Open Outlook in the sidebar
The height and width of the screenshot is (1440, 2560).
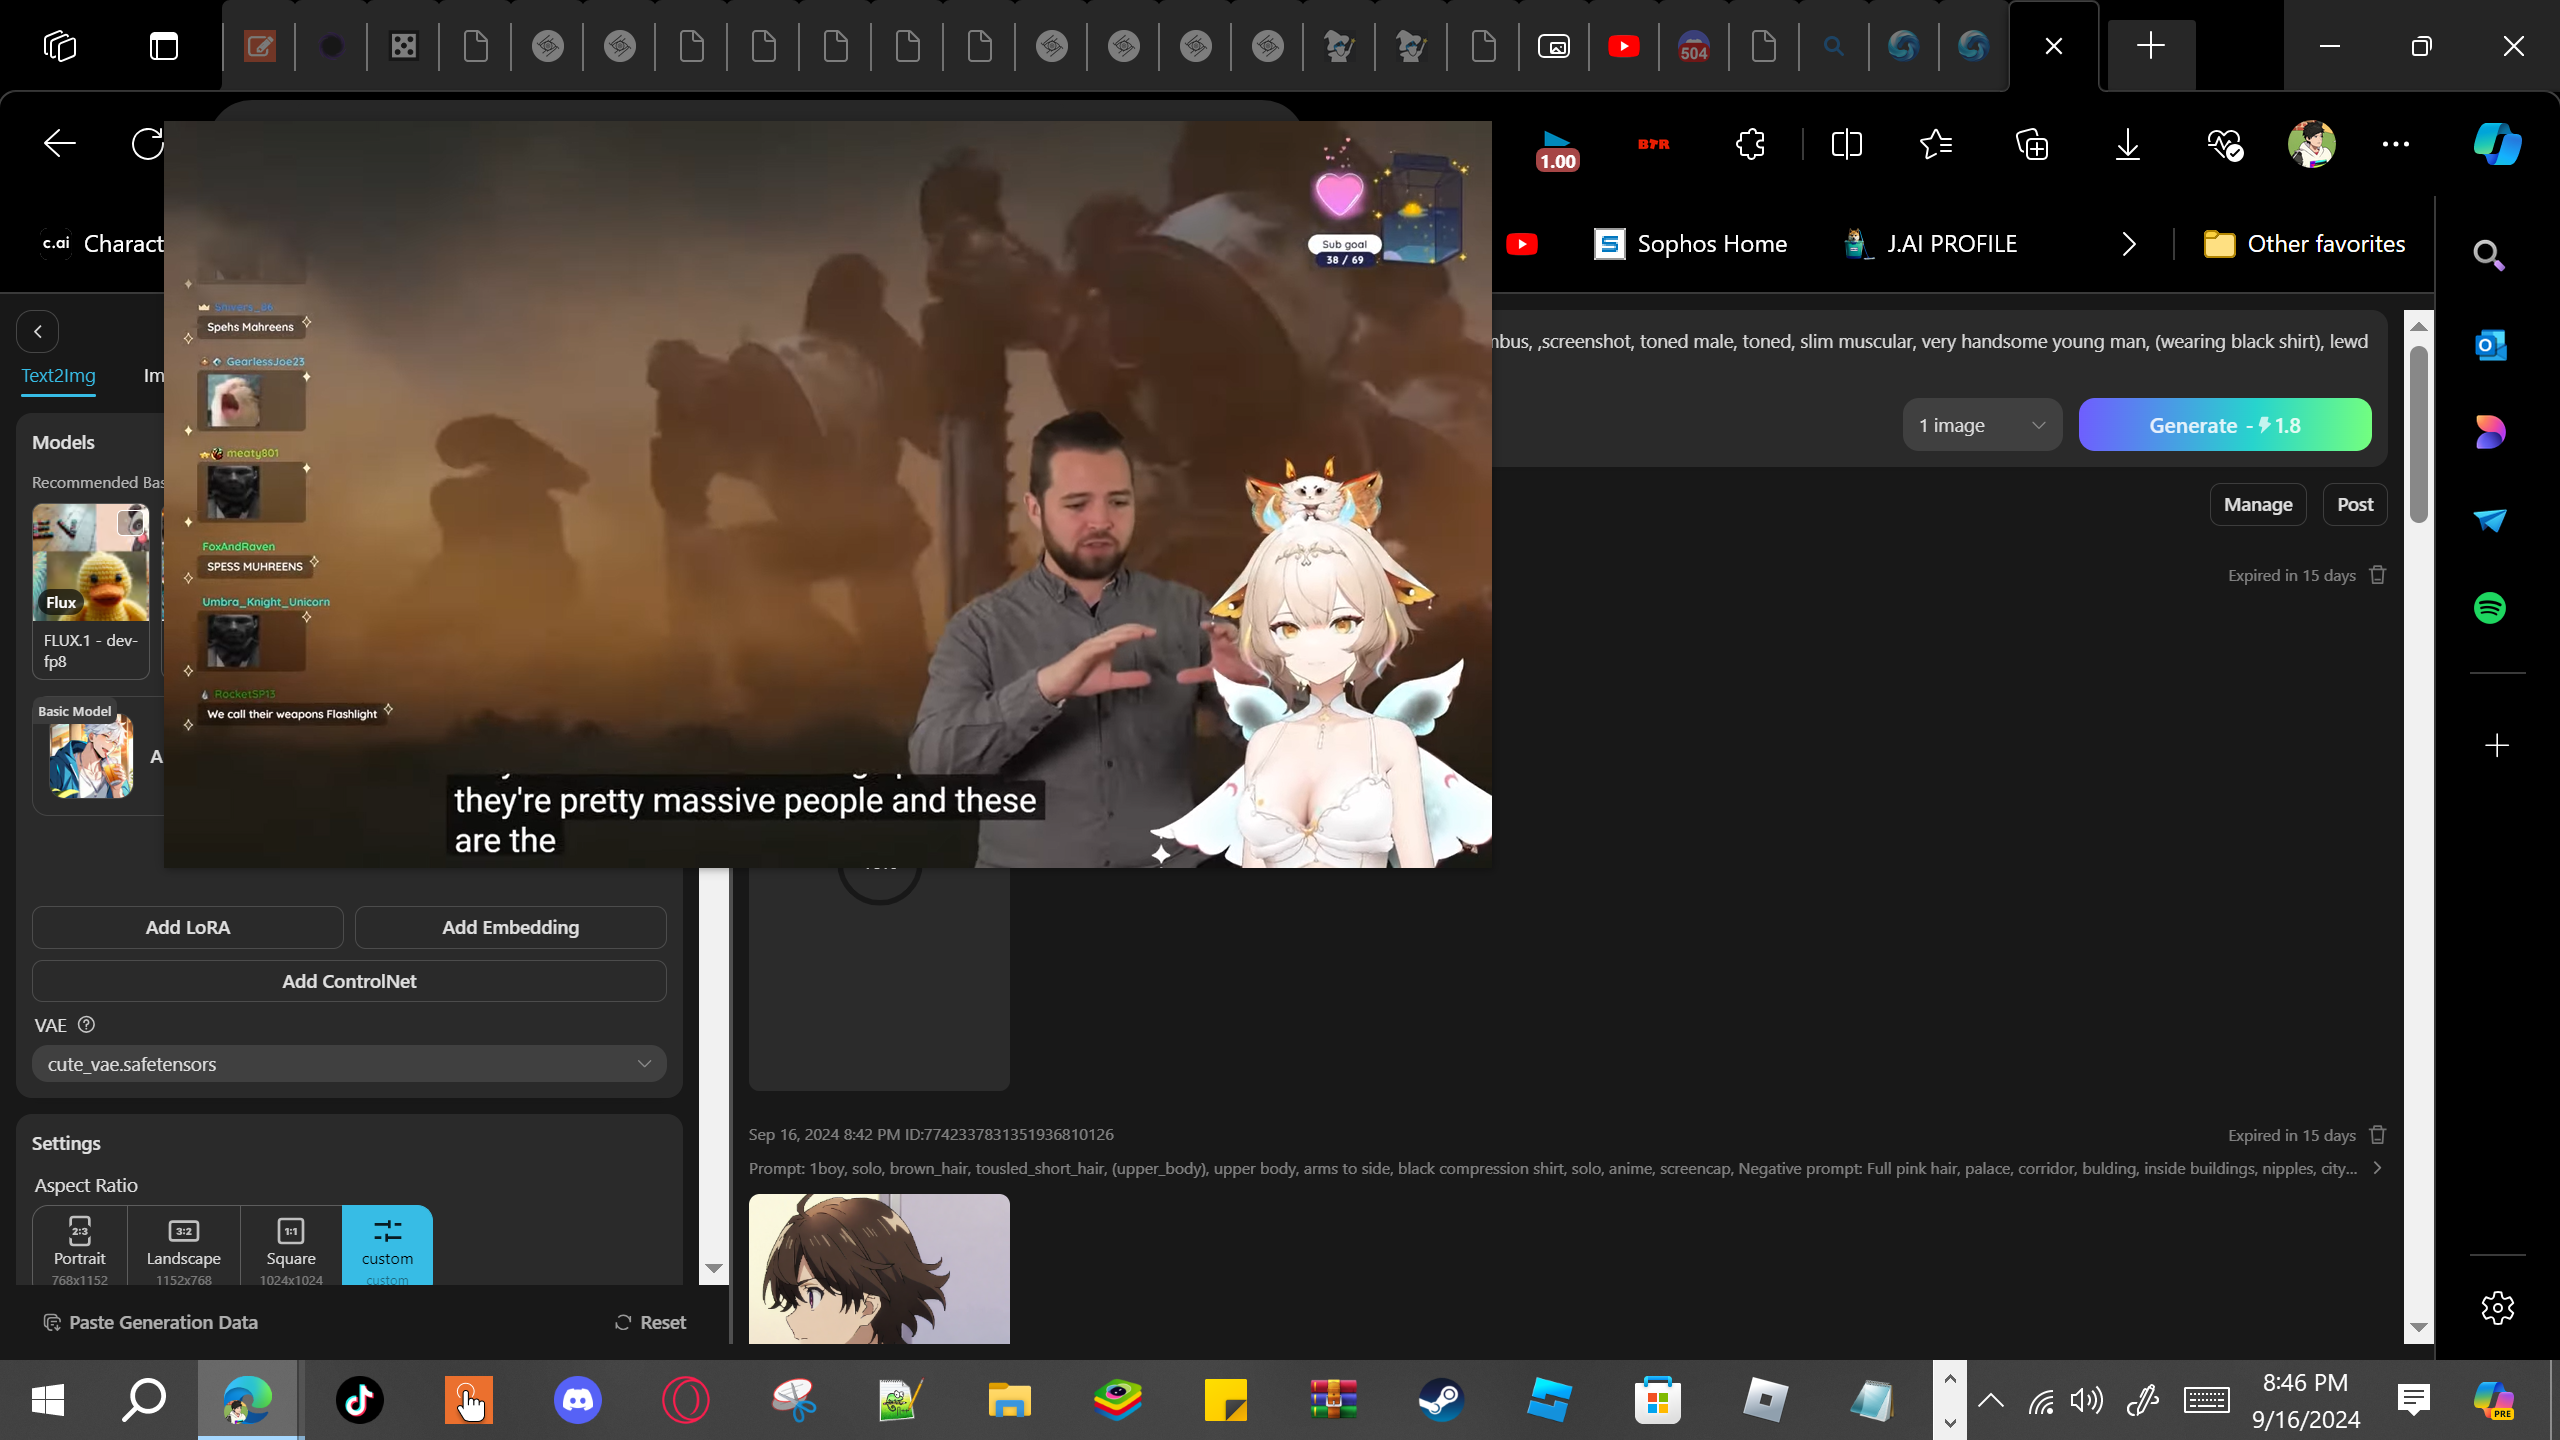[2490, 345]
